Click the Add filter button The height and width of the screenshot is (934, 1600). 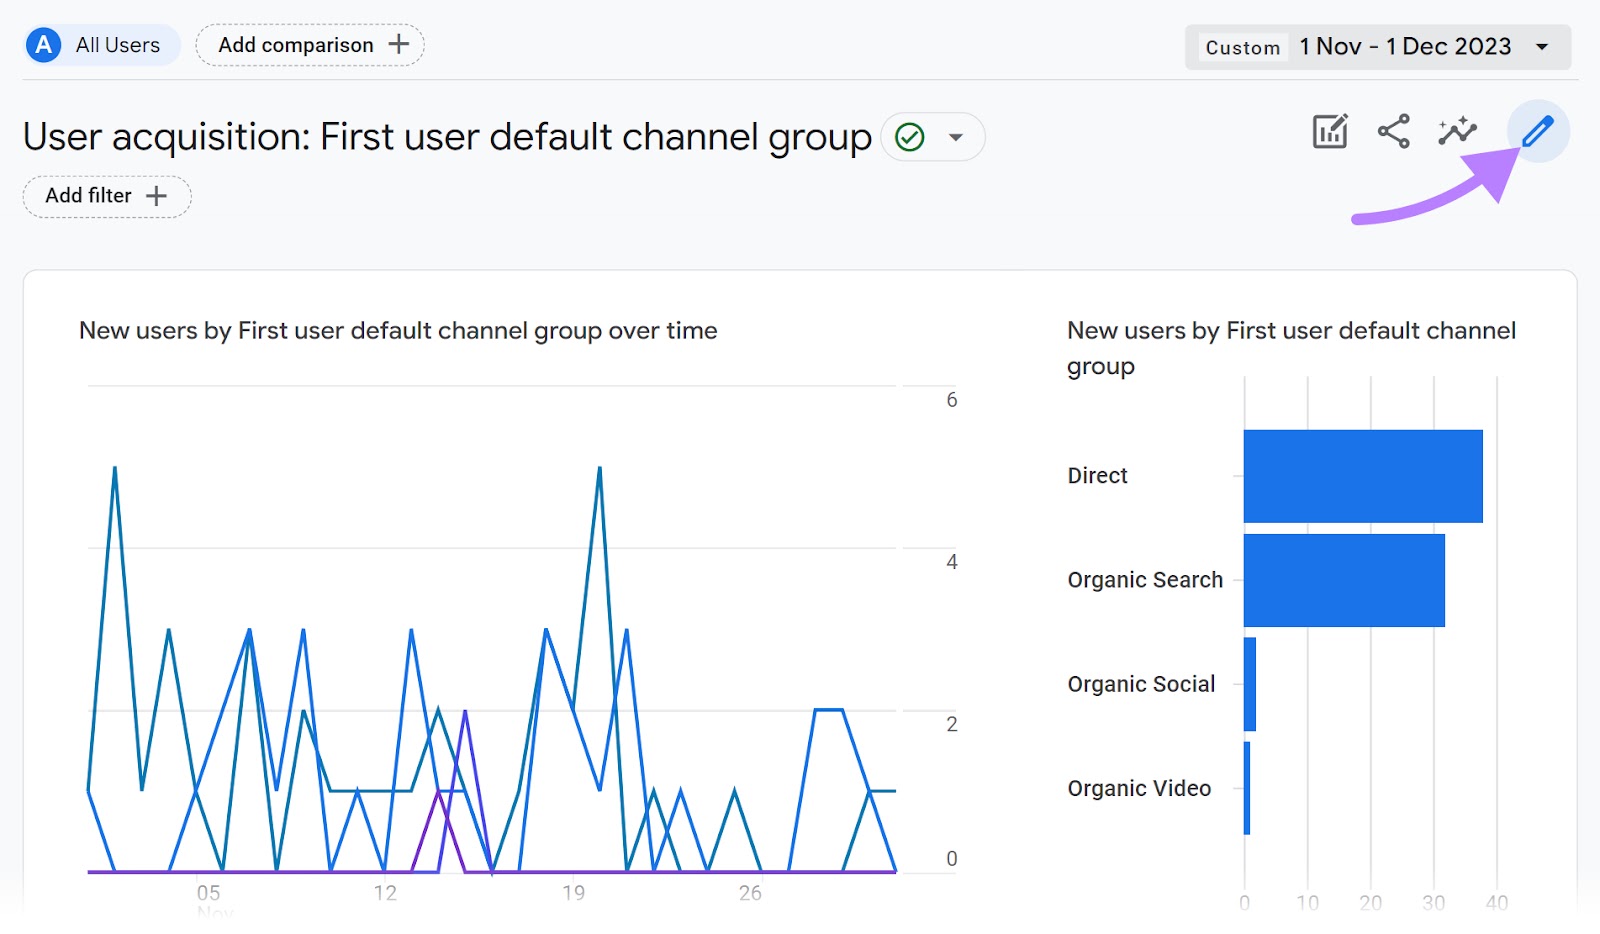[88, 196]
